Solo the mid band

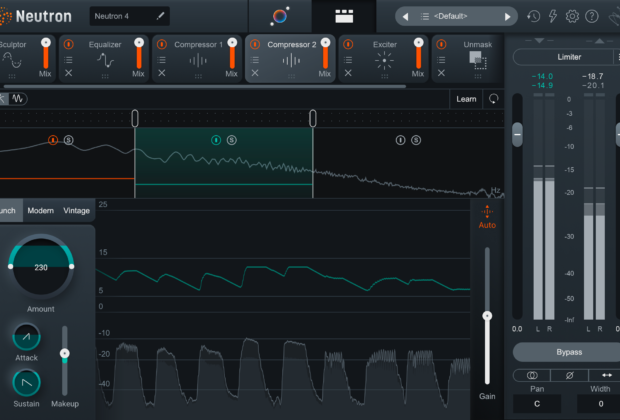click(x=232, y=140)
